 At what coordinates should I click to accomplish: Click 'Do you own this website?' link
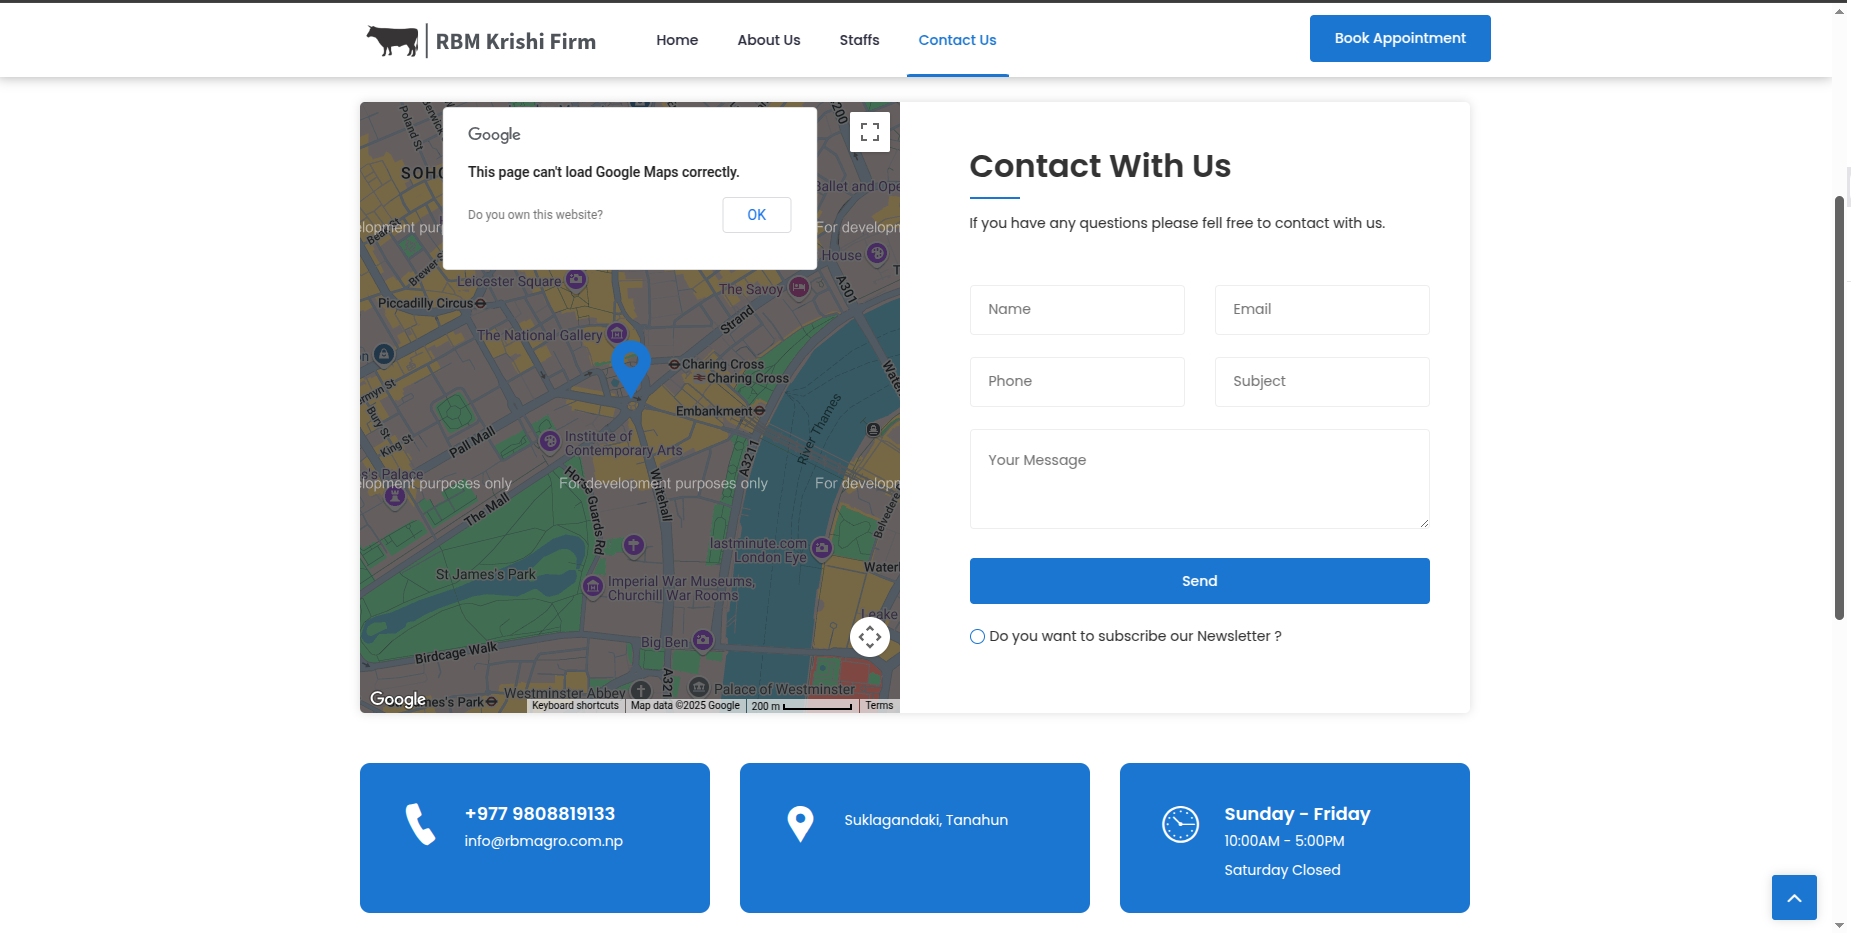535,215
